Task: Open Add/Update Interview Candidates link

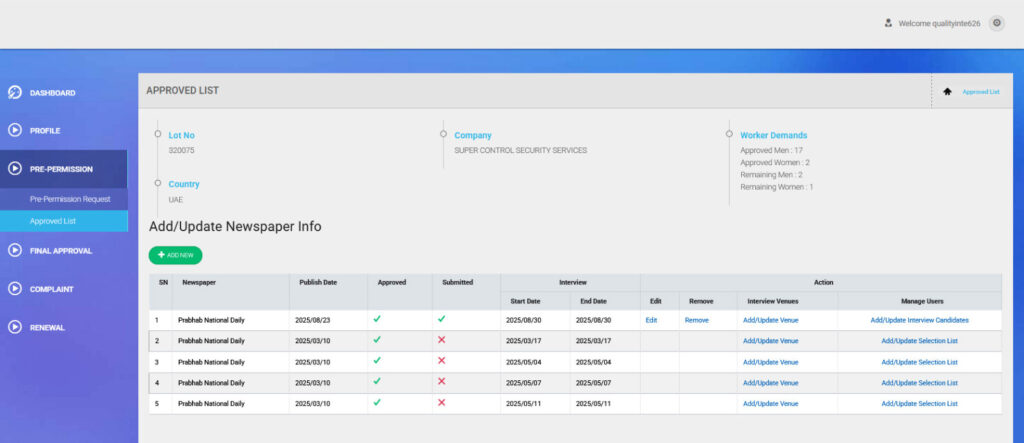Action: (919, 320)
